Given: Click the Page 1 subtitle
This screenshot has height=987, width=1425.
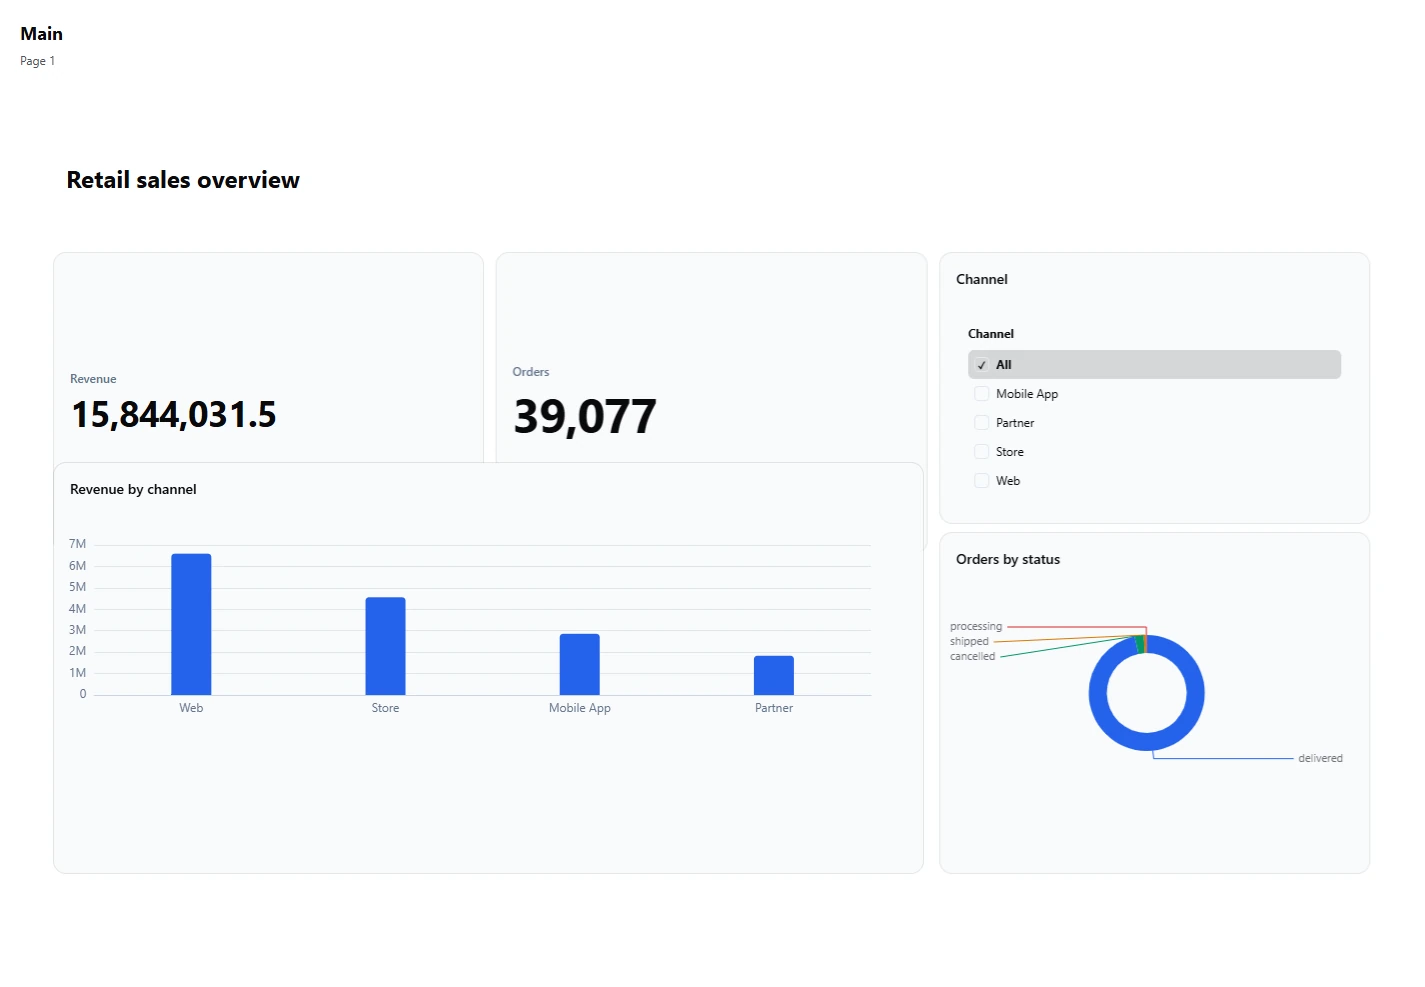Looking at the screenshot, I should point(38,61).
